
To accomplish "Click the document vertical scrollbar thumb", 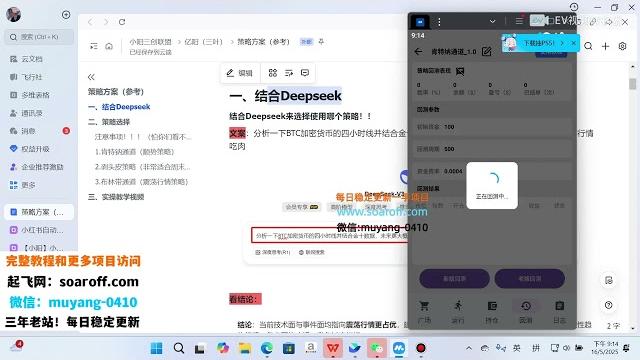I will (633, 84).
